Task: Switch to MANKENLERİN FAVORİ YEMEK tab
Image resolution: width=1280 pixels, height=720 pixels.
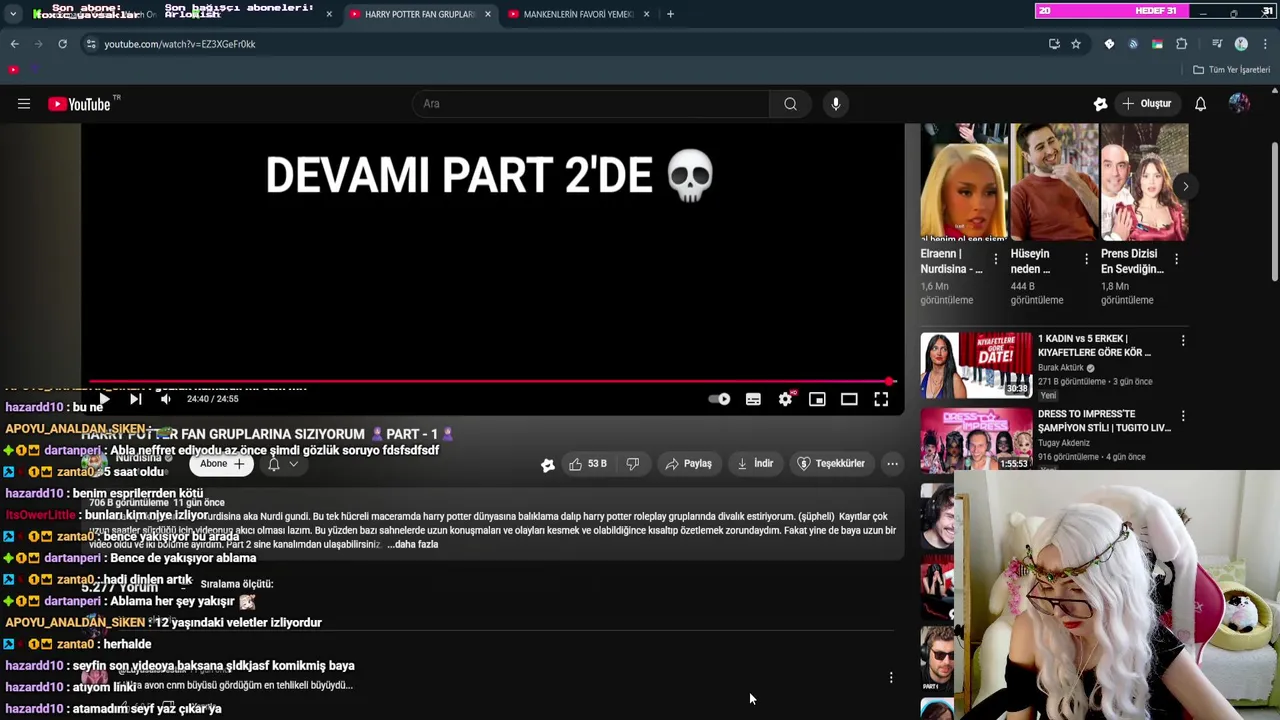Action: pos(578,14)
